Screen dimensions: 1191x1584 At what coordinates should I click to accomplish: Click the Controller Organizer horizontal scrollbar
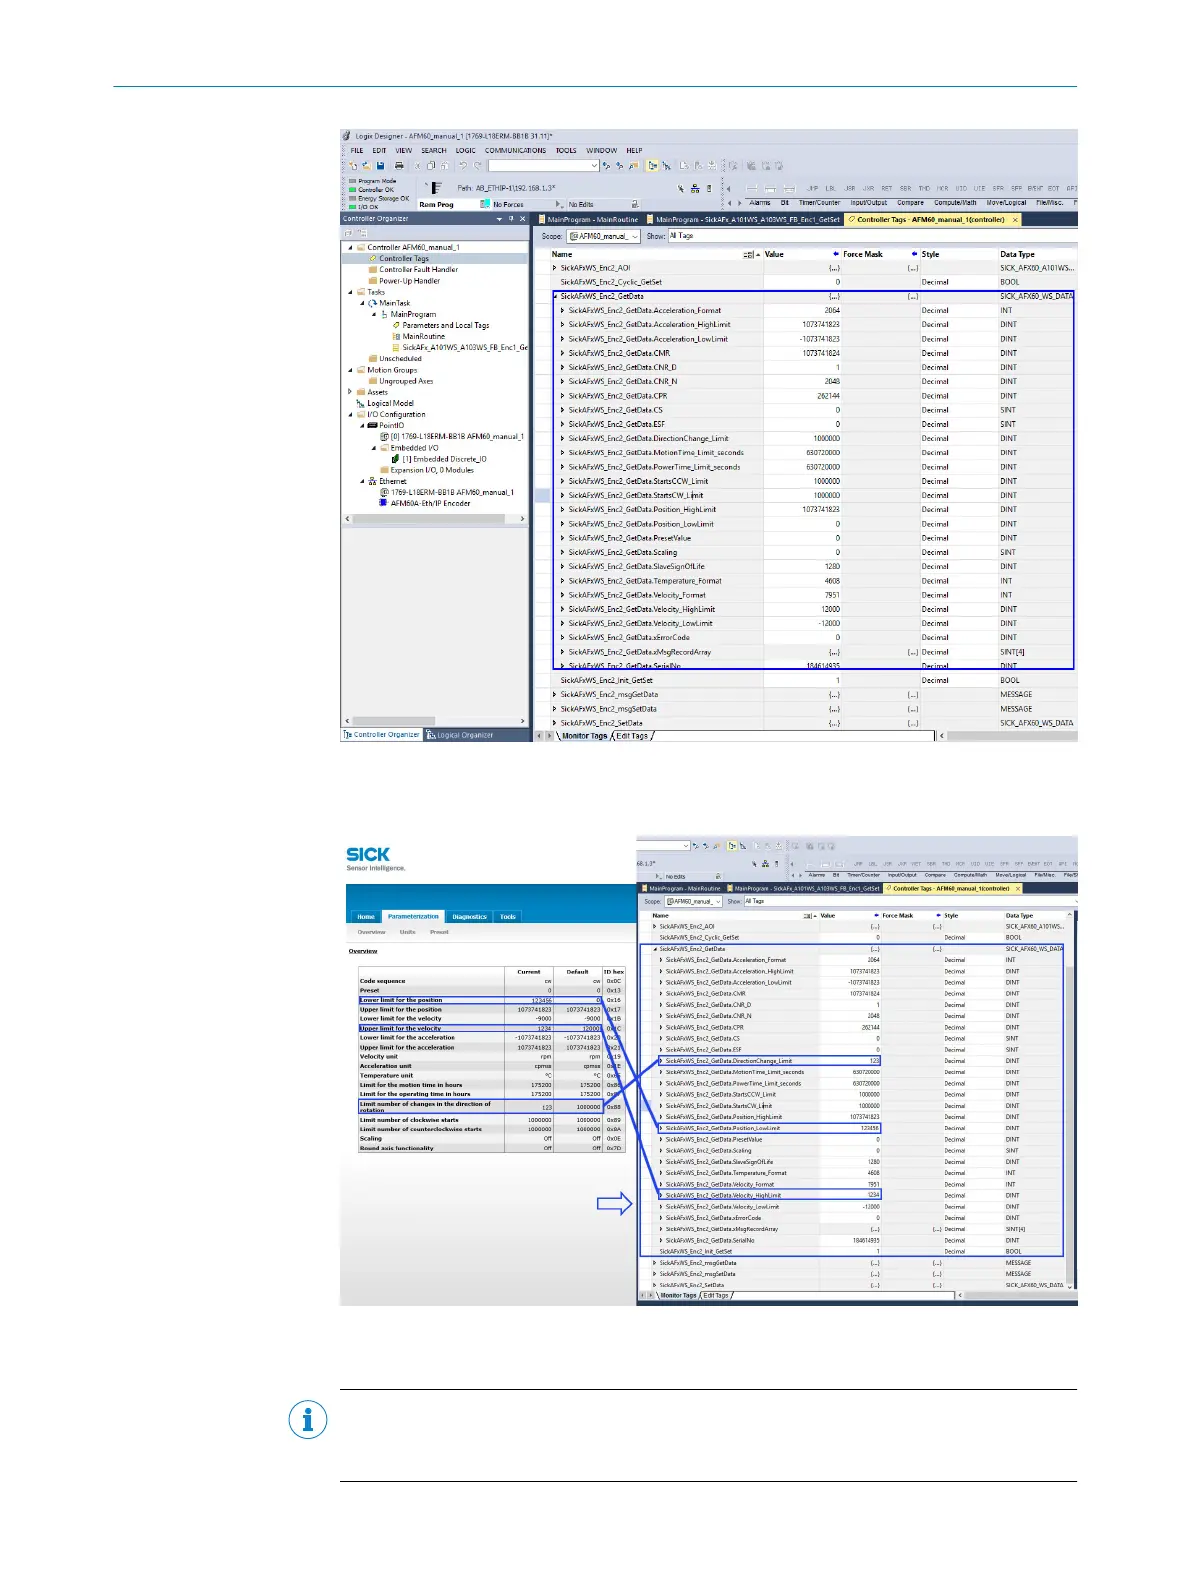point(435,519)
